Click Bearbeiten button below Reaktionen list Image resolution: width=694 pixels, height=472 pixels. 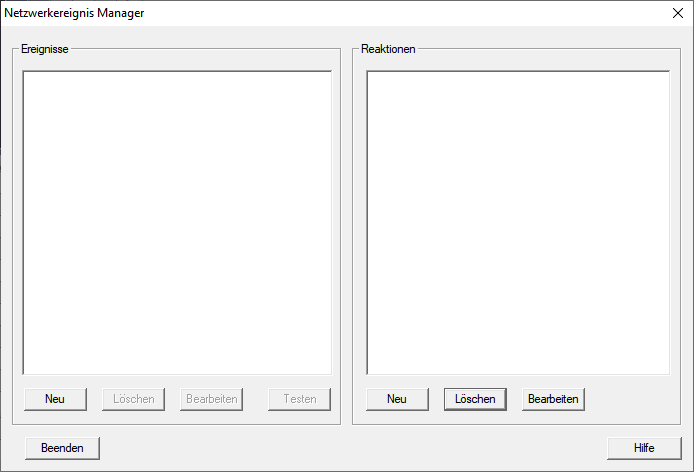click(553, 399)
